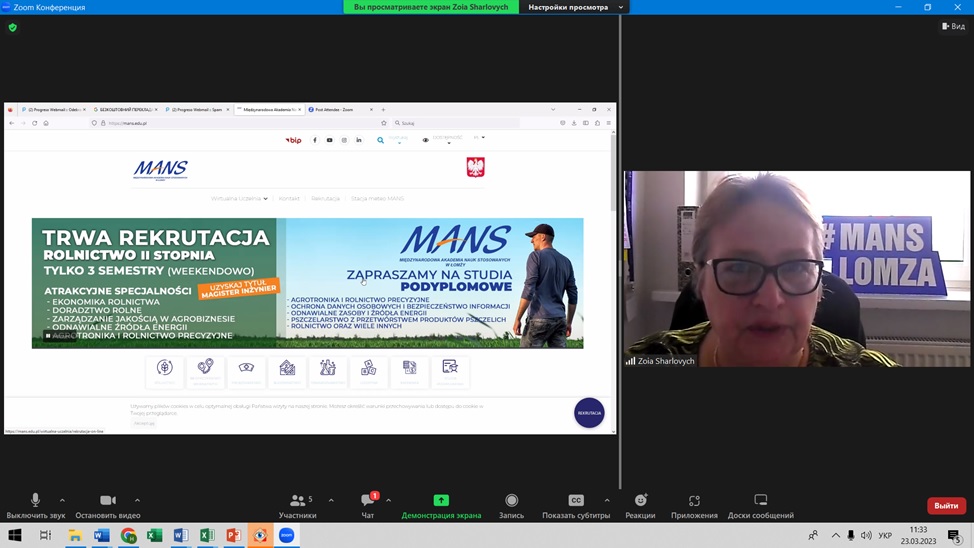The width and height of the screenshot is (974, 548).
Task: Pause the banner slideshow
Action: click(48, 336)
